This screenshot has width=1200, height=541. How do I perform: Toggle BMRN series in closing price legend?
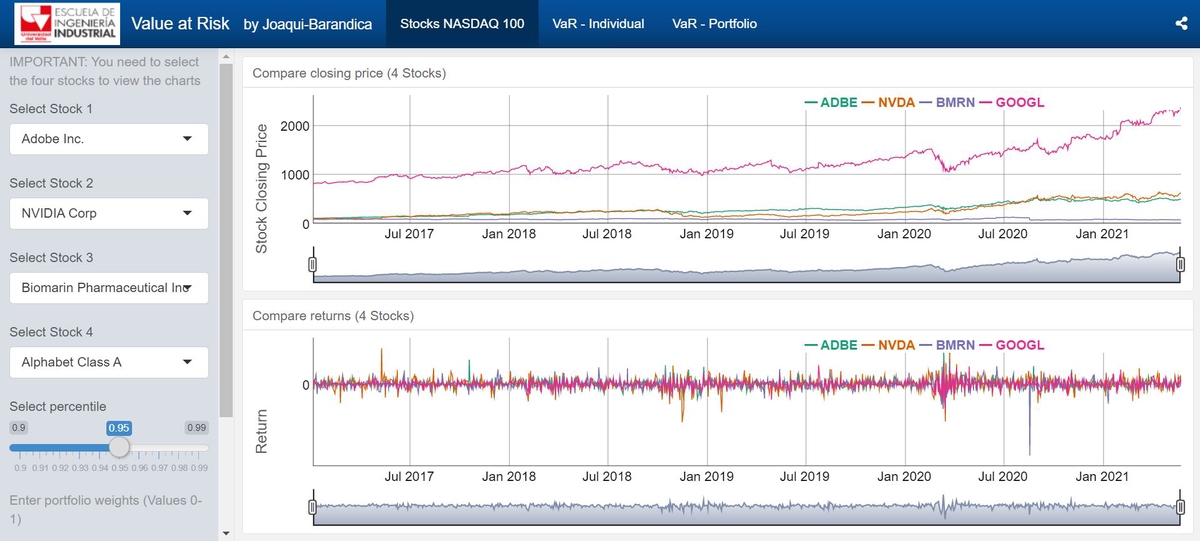pos(947,103)
